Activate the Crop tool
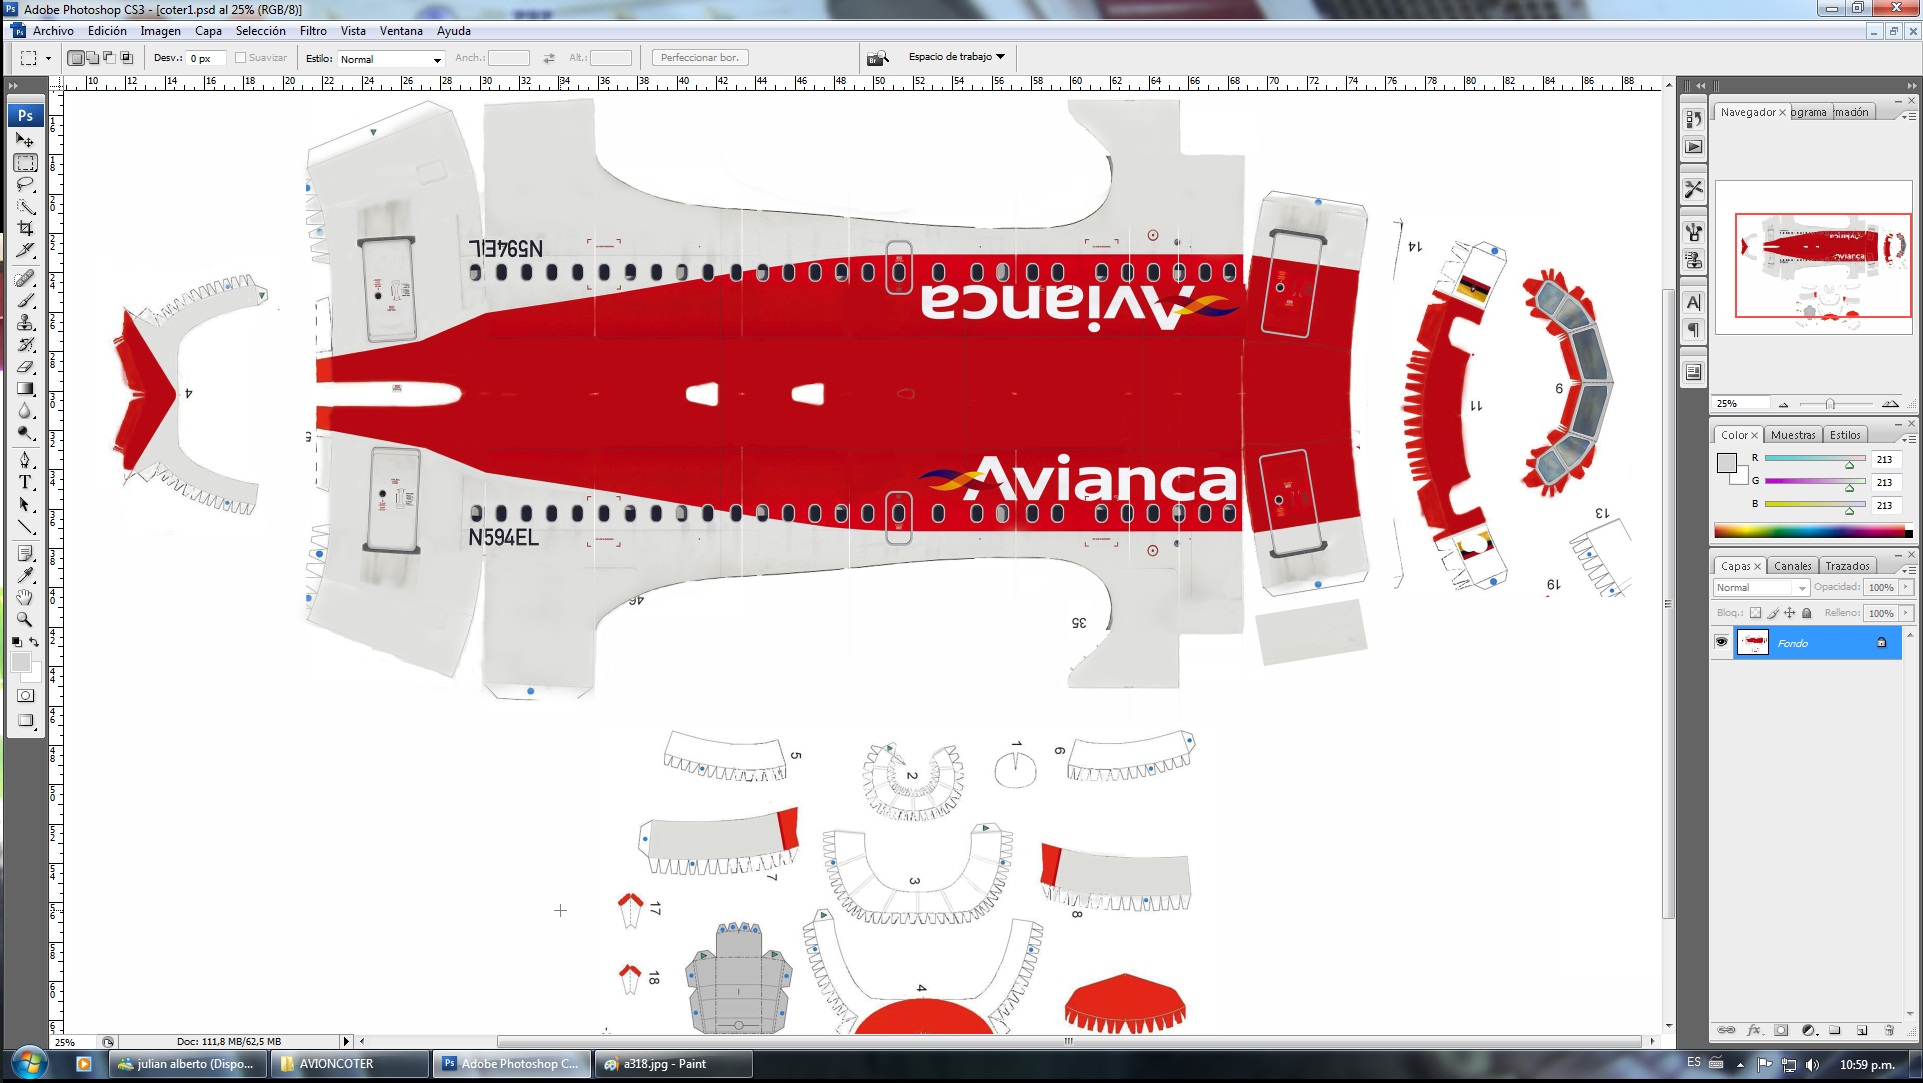The image size is (1923, 1083). [25, 229]
